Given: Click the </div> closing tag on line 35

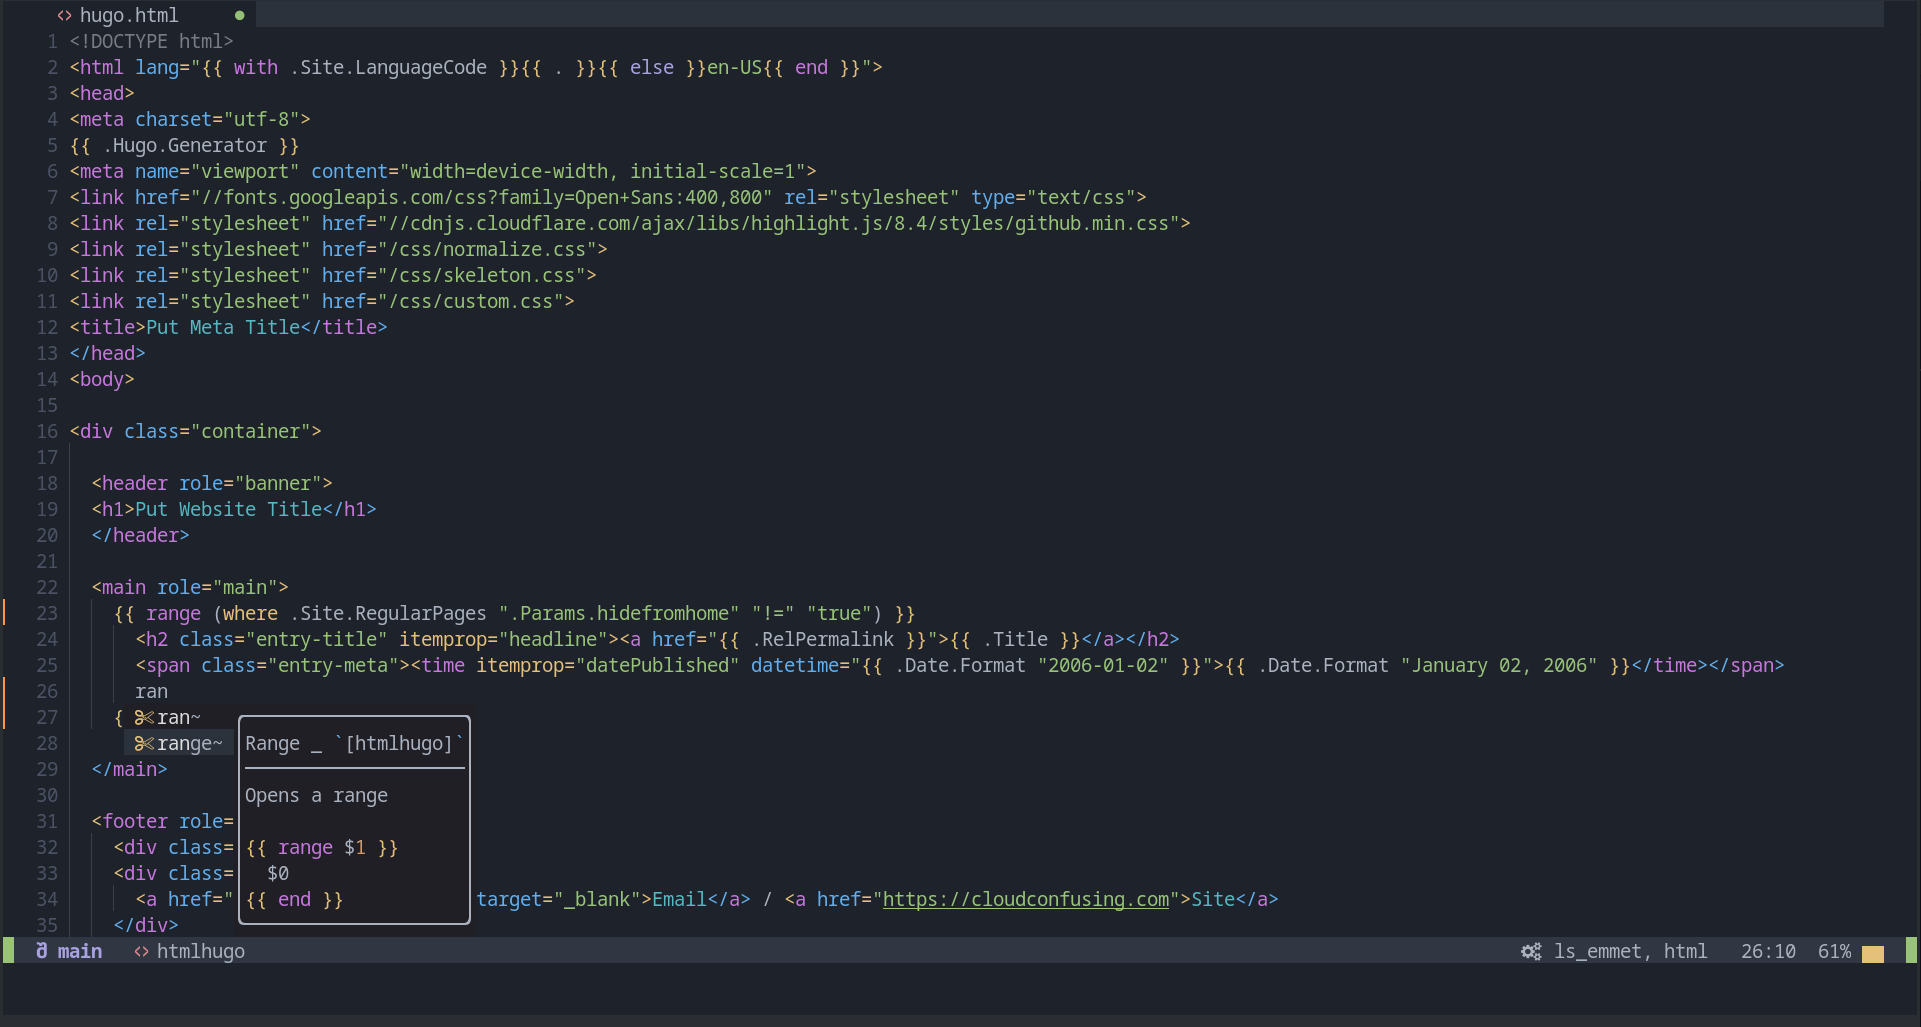Looking at the screenshot, I should pyautogui.click(x=146, y=925).
